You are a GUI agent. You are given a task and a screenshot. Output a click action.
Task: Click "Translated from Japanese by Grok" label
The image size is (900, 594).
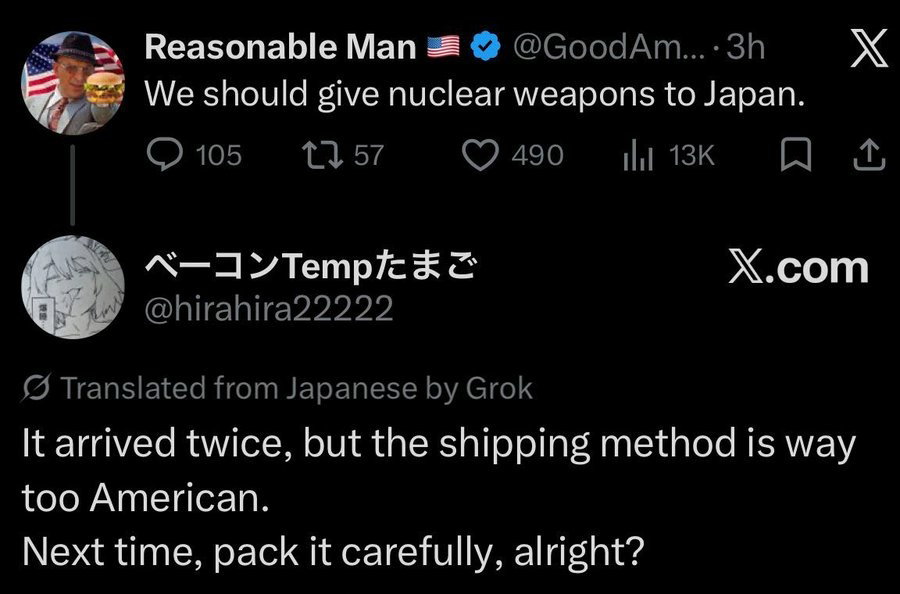(297, 388)
